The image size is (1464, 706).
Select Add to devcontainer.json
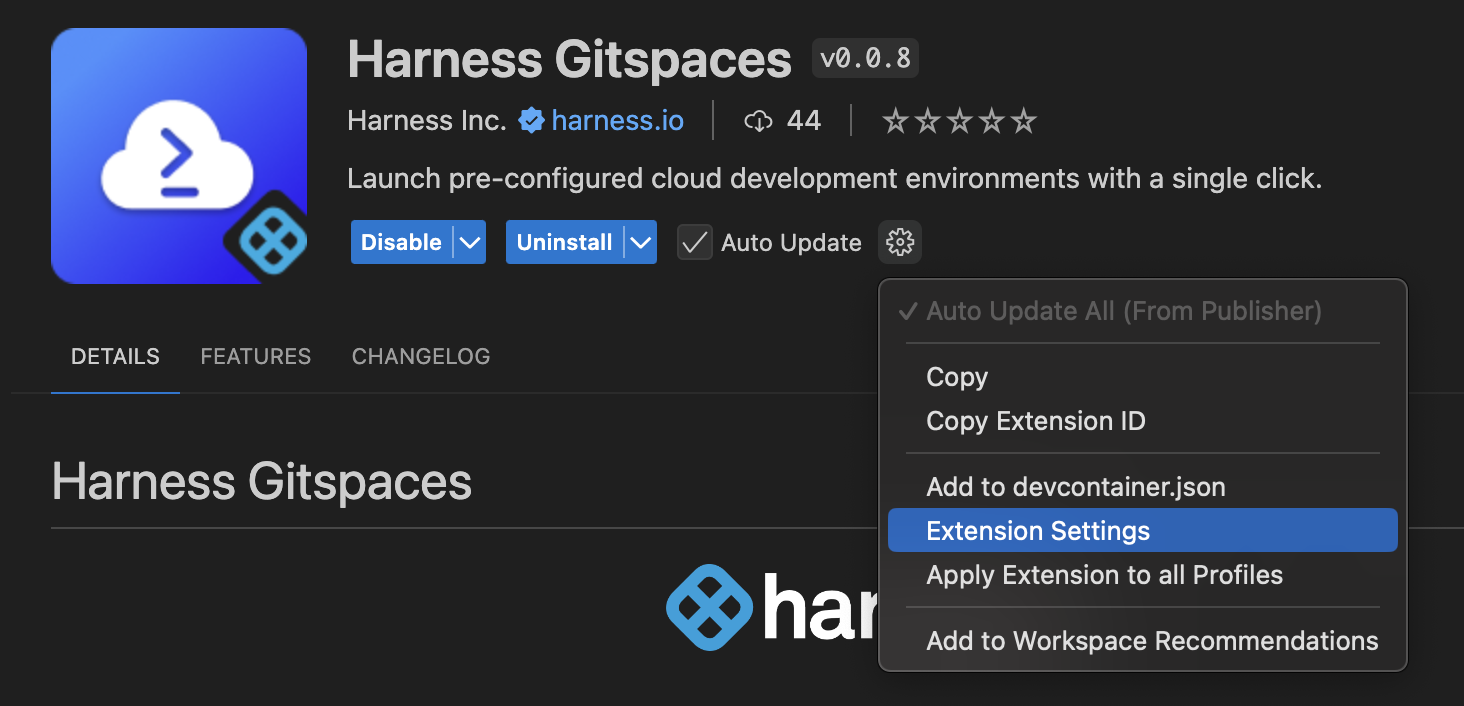coord(1075,487)
